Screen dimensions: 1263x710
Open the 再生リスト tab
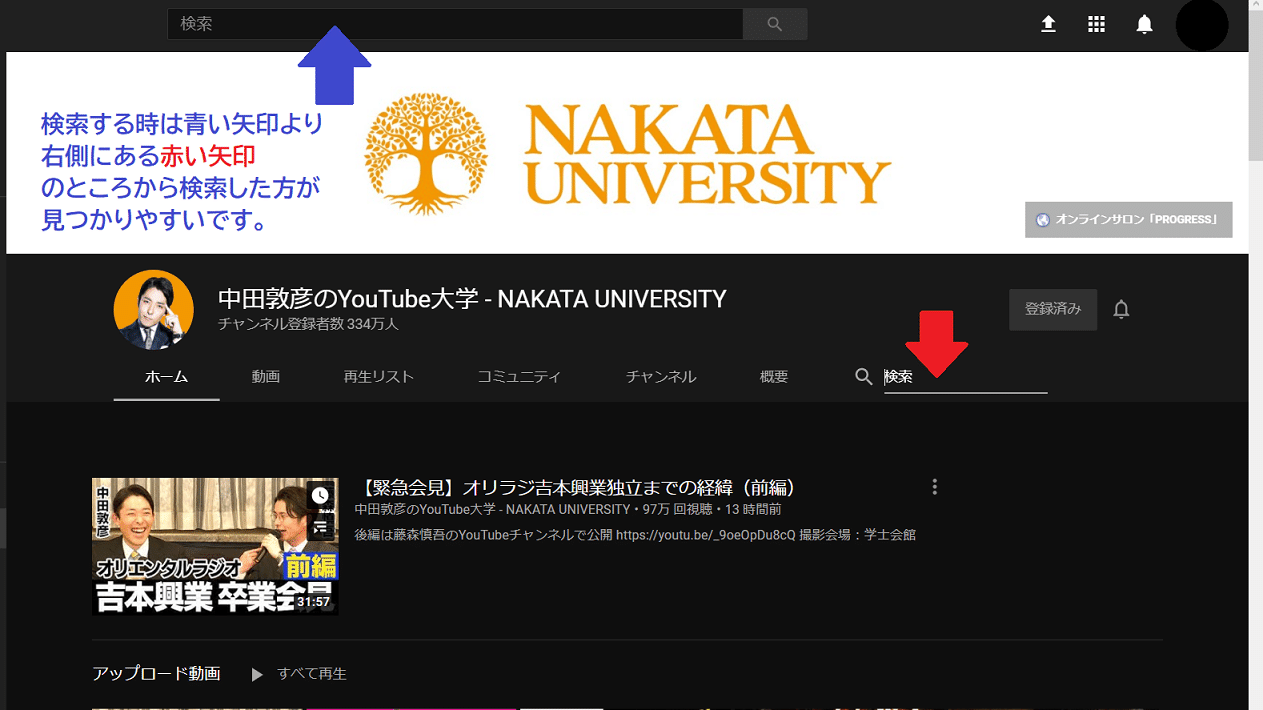point(378,377)
